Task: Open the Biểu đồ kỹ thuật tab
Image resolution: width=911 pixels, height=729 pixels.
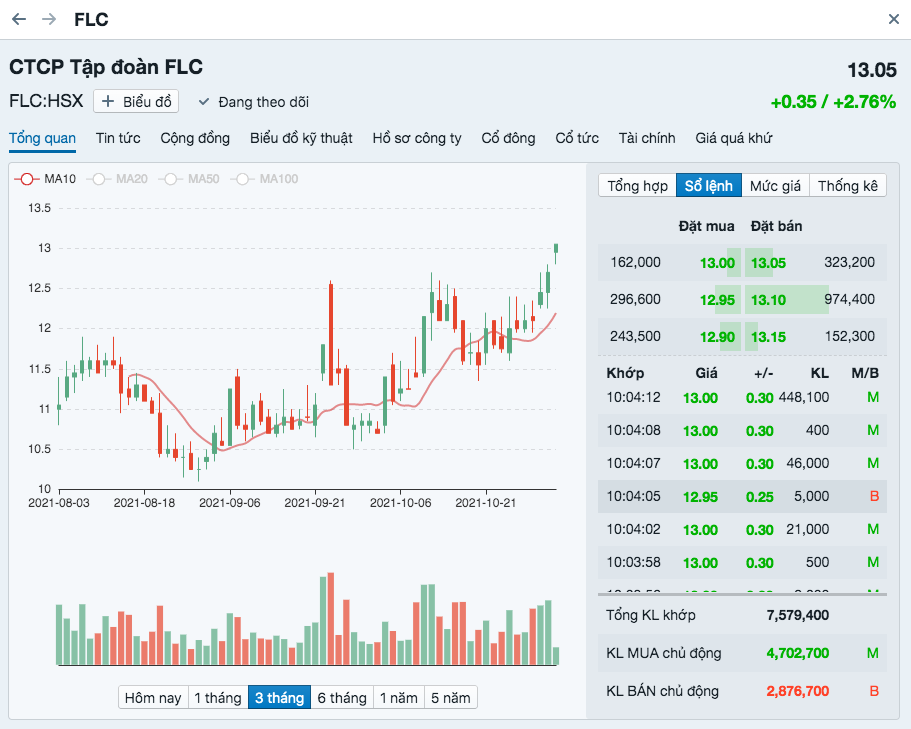Action: tap(301, 138)
